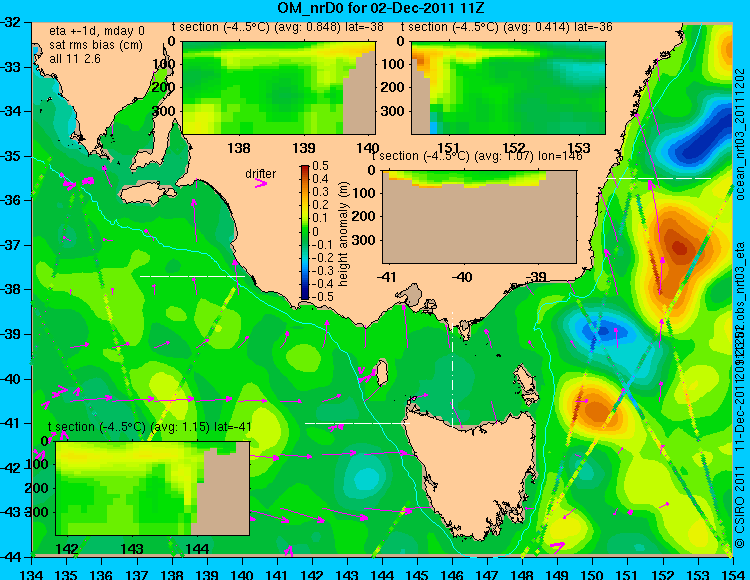
Task: Select the "height anomaly (m)" colorbar label
Action: click(343, 234)
